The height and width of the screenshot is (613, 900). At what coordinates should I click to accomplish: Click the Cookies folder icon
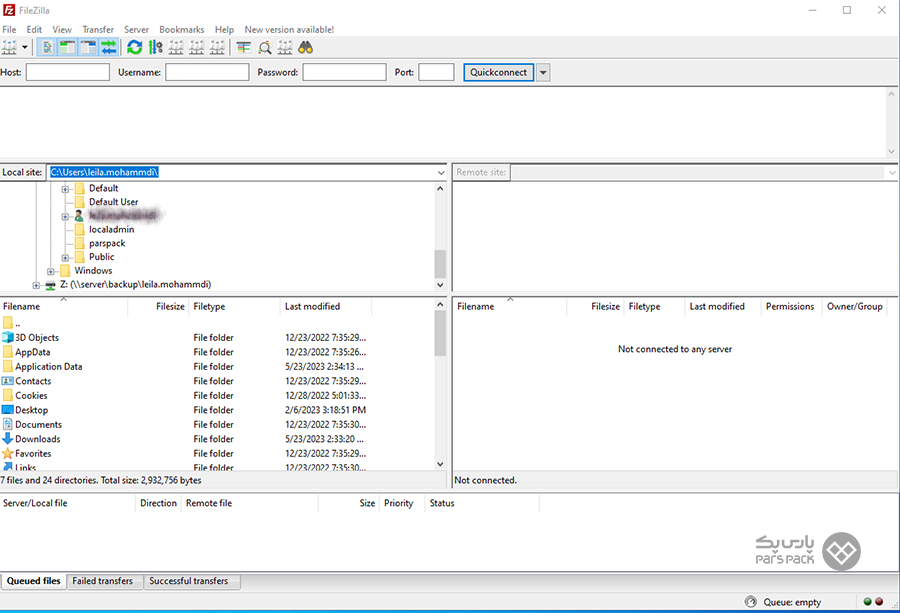7,395
